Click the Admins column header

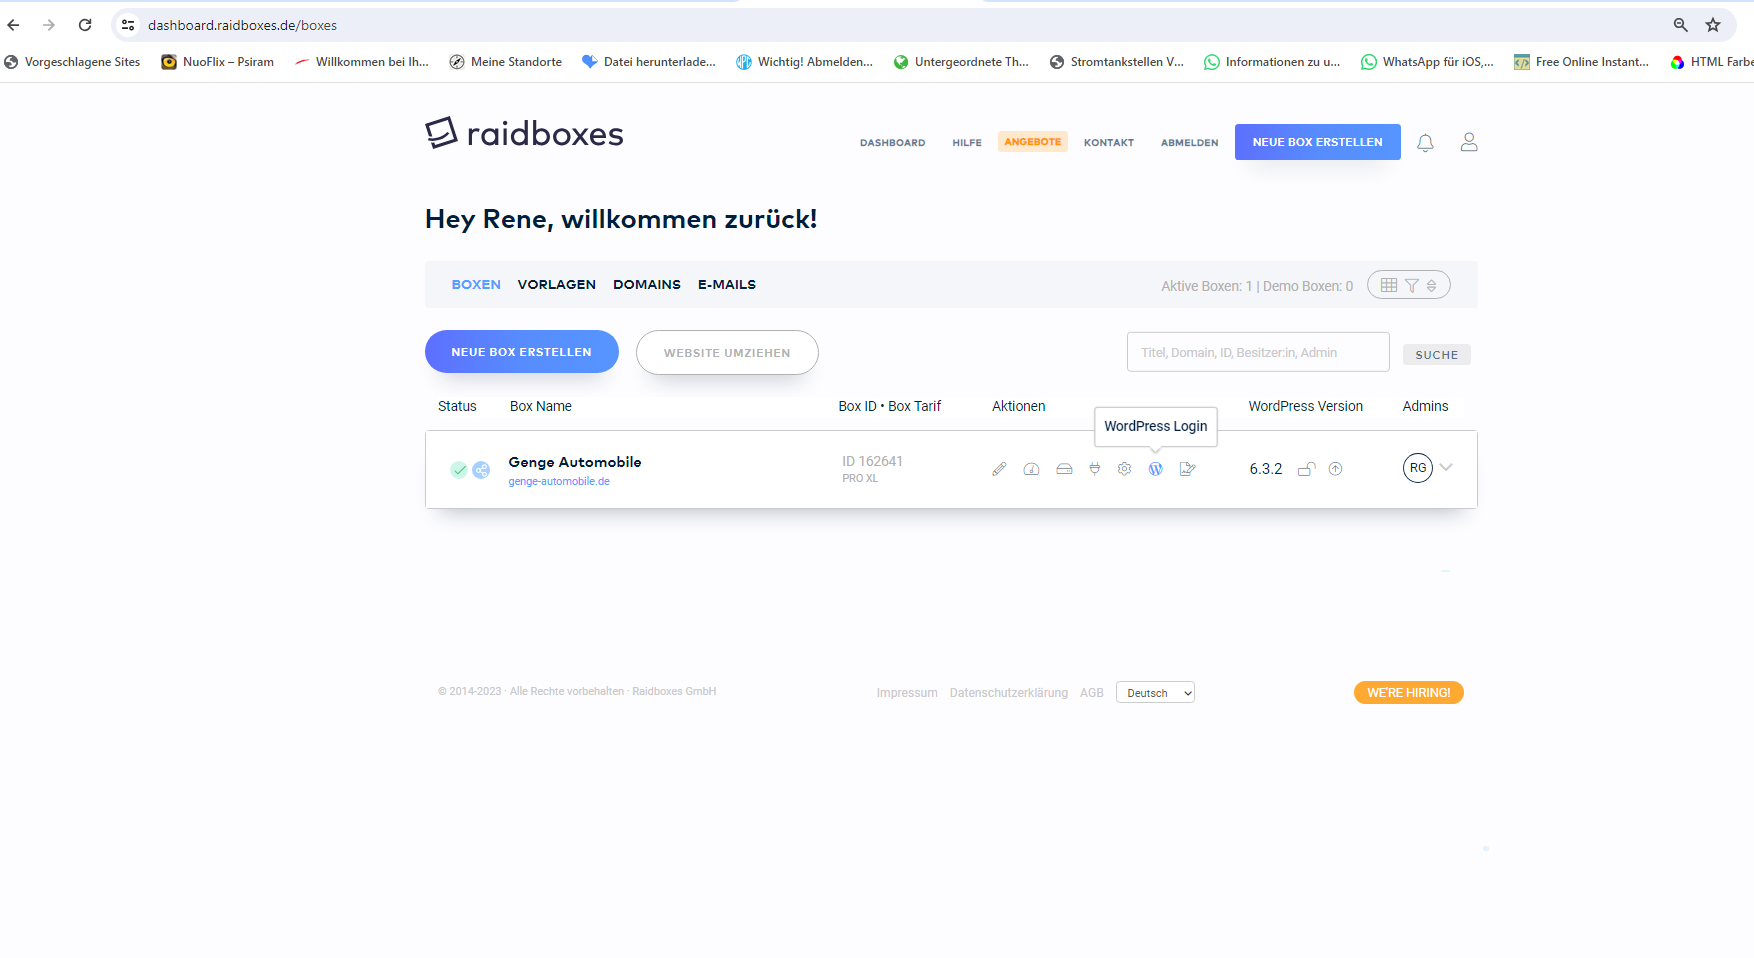coord(1425,406)
